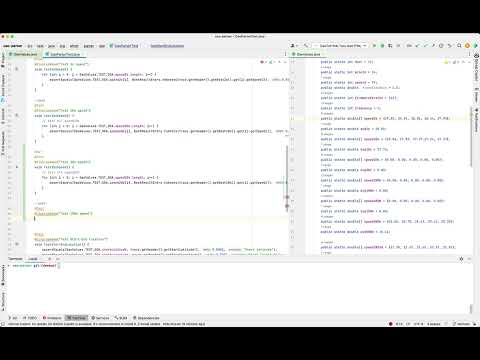Grab the terminal panel scrollbar
Screen dimensions: 480x360
pos(471,309)
